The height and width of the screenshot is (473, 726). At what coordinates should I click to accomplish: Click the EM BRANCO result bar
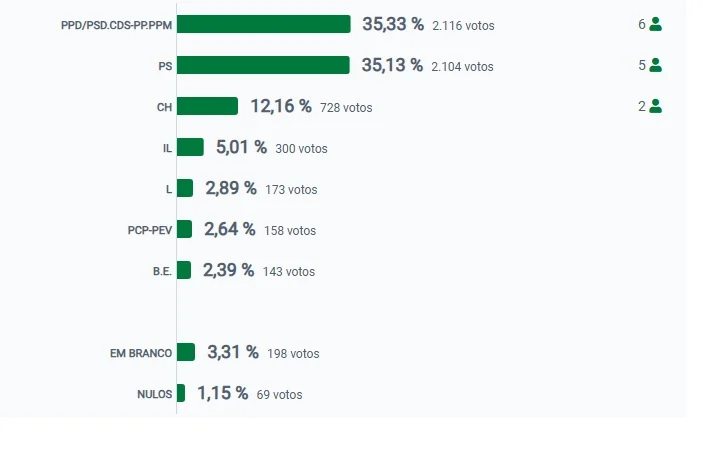(186, 352)
